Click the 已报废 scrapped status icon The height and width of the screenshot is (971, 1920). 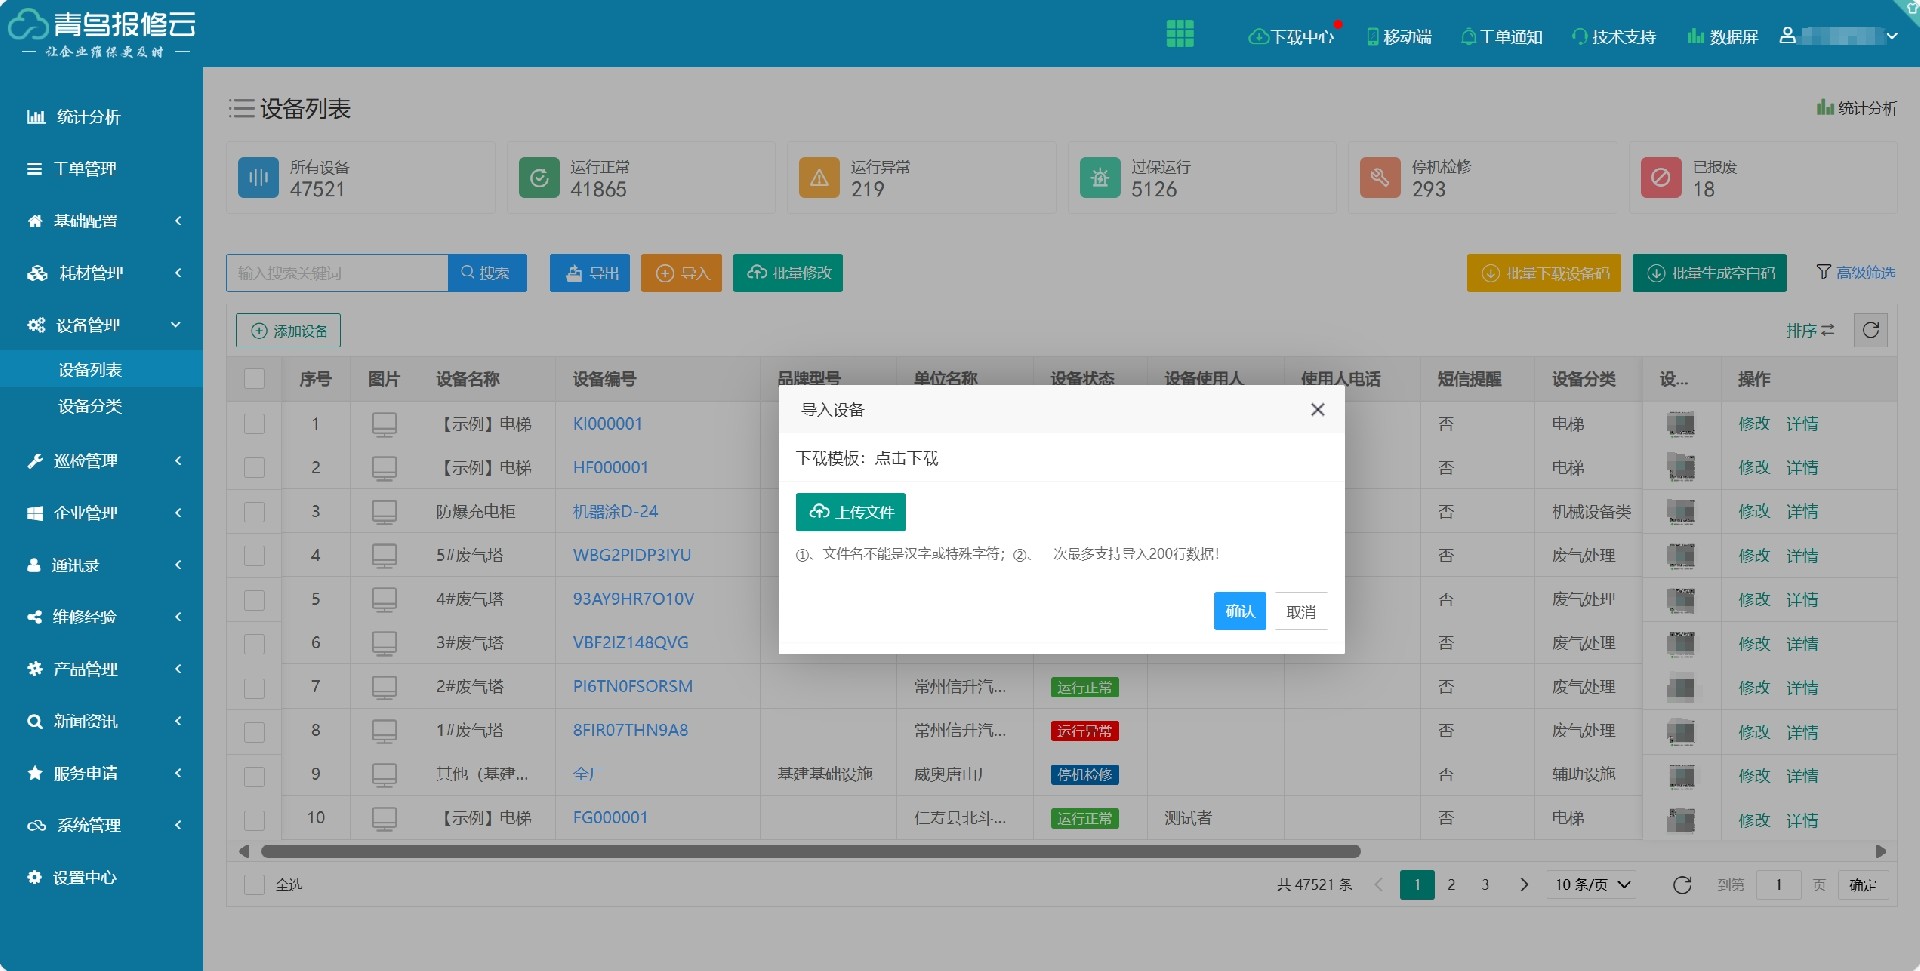(x=1661, y=178)
